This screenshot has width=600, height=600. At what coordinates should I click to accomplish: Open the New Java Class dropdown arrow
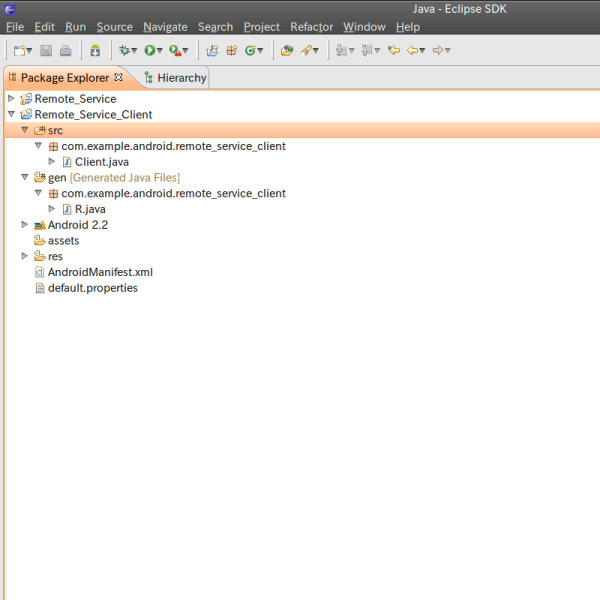(x=260, y=51)
